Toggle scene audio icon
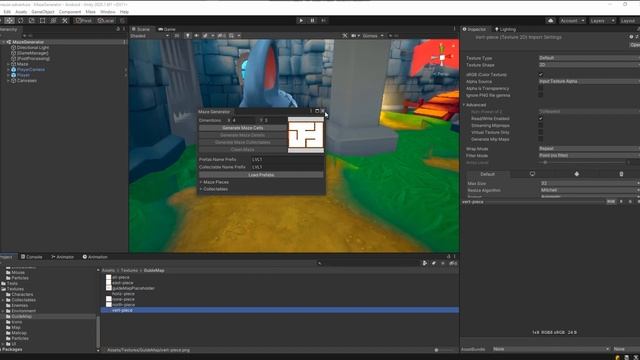 (196, 36)
